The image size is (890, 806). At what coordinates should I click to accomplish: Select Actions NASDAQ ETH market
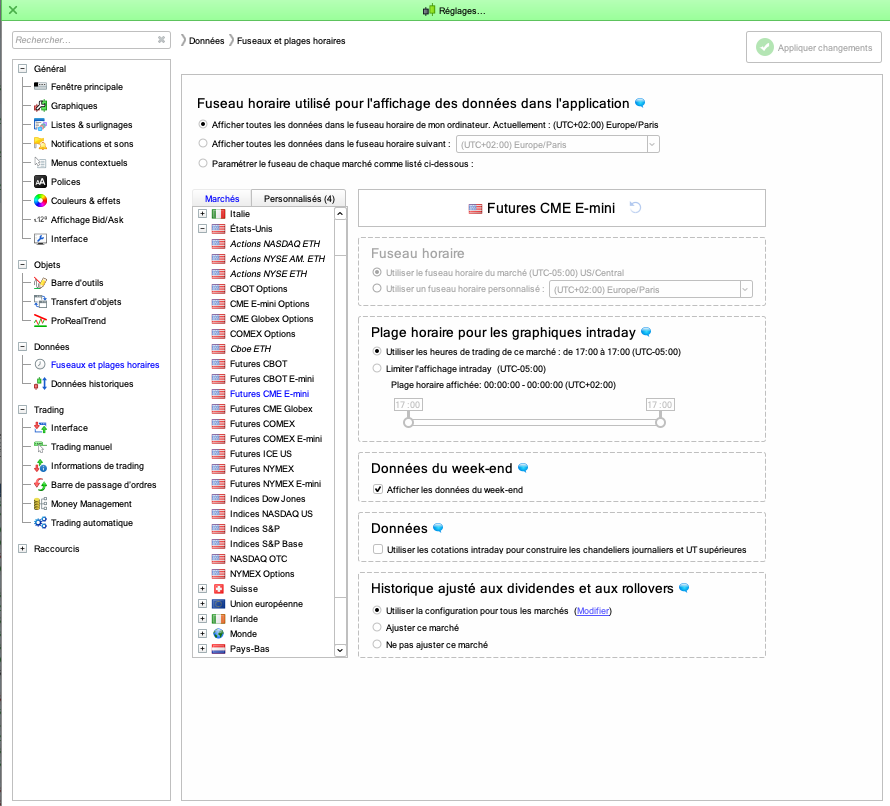pos(275,244)
